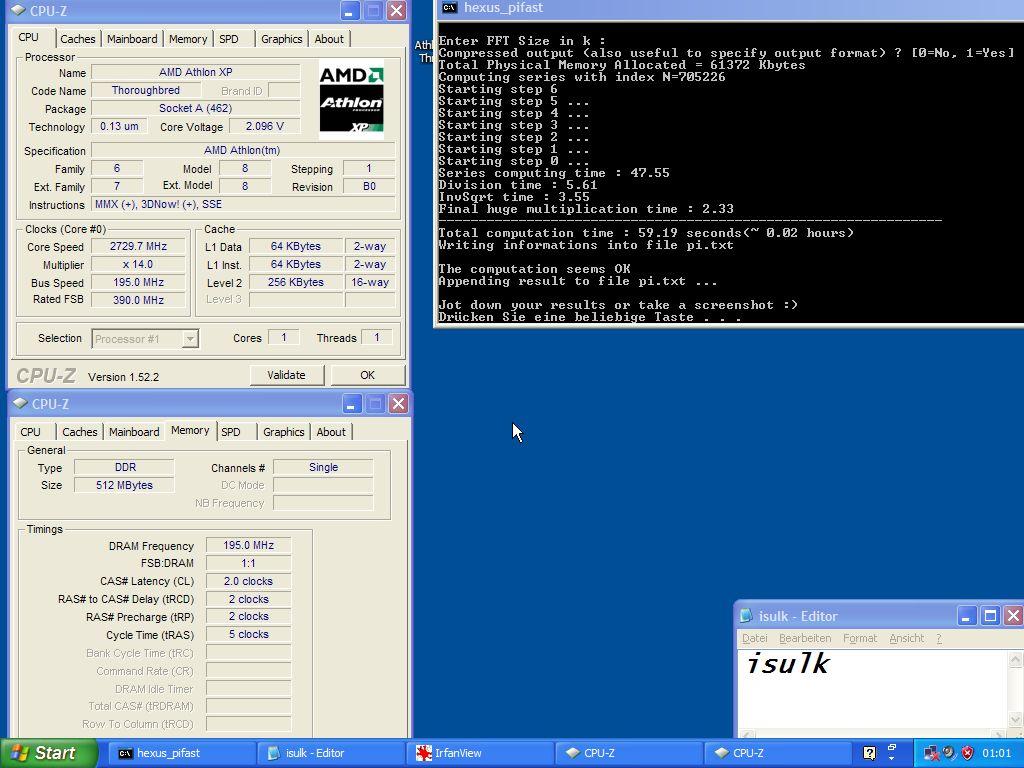Click Total computation time line in console
This screenshot has width=1024, height=768.
(x=646, y=233)
